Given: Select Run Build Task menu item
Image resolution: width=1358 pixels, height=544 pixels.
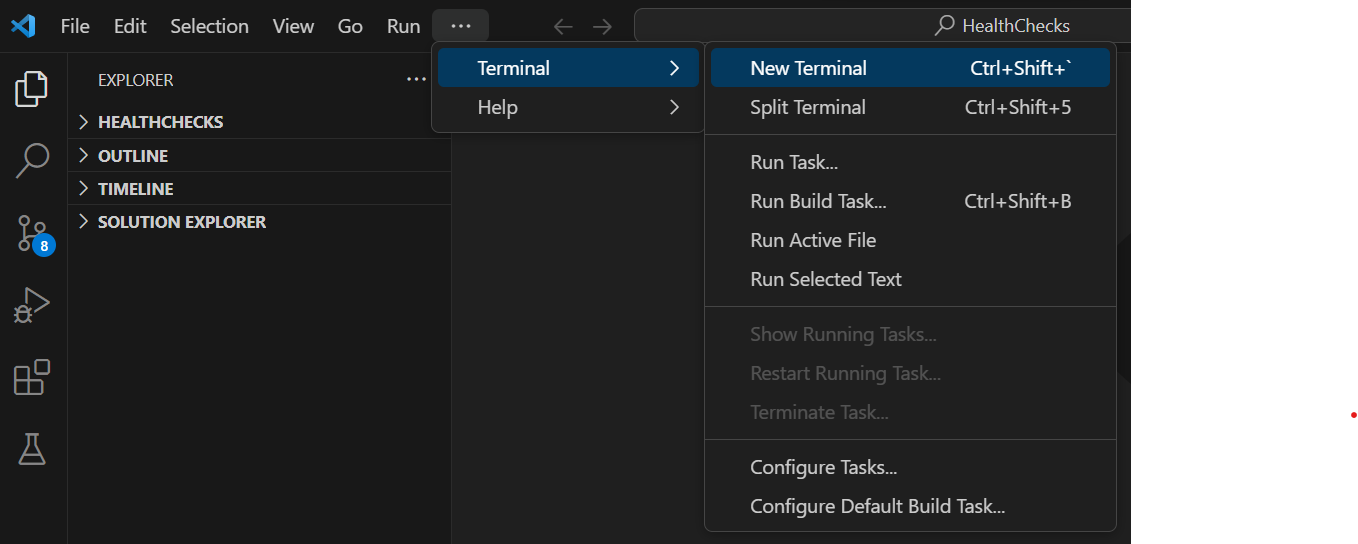Looking at the screenshot, I should point(910,201).
